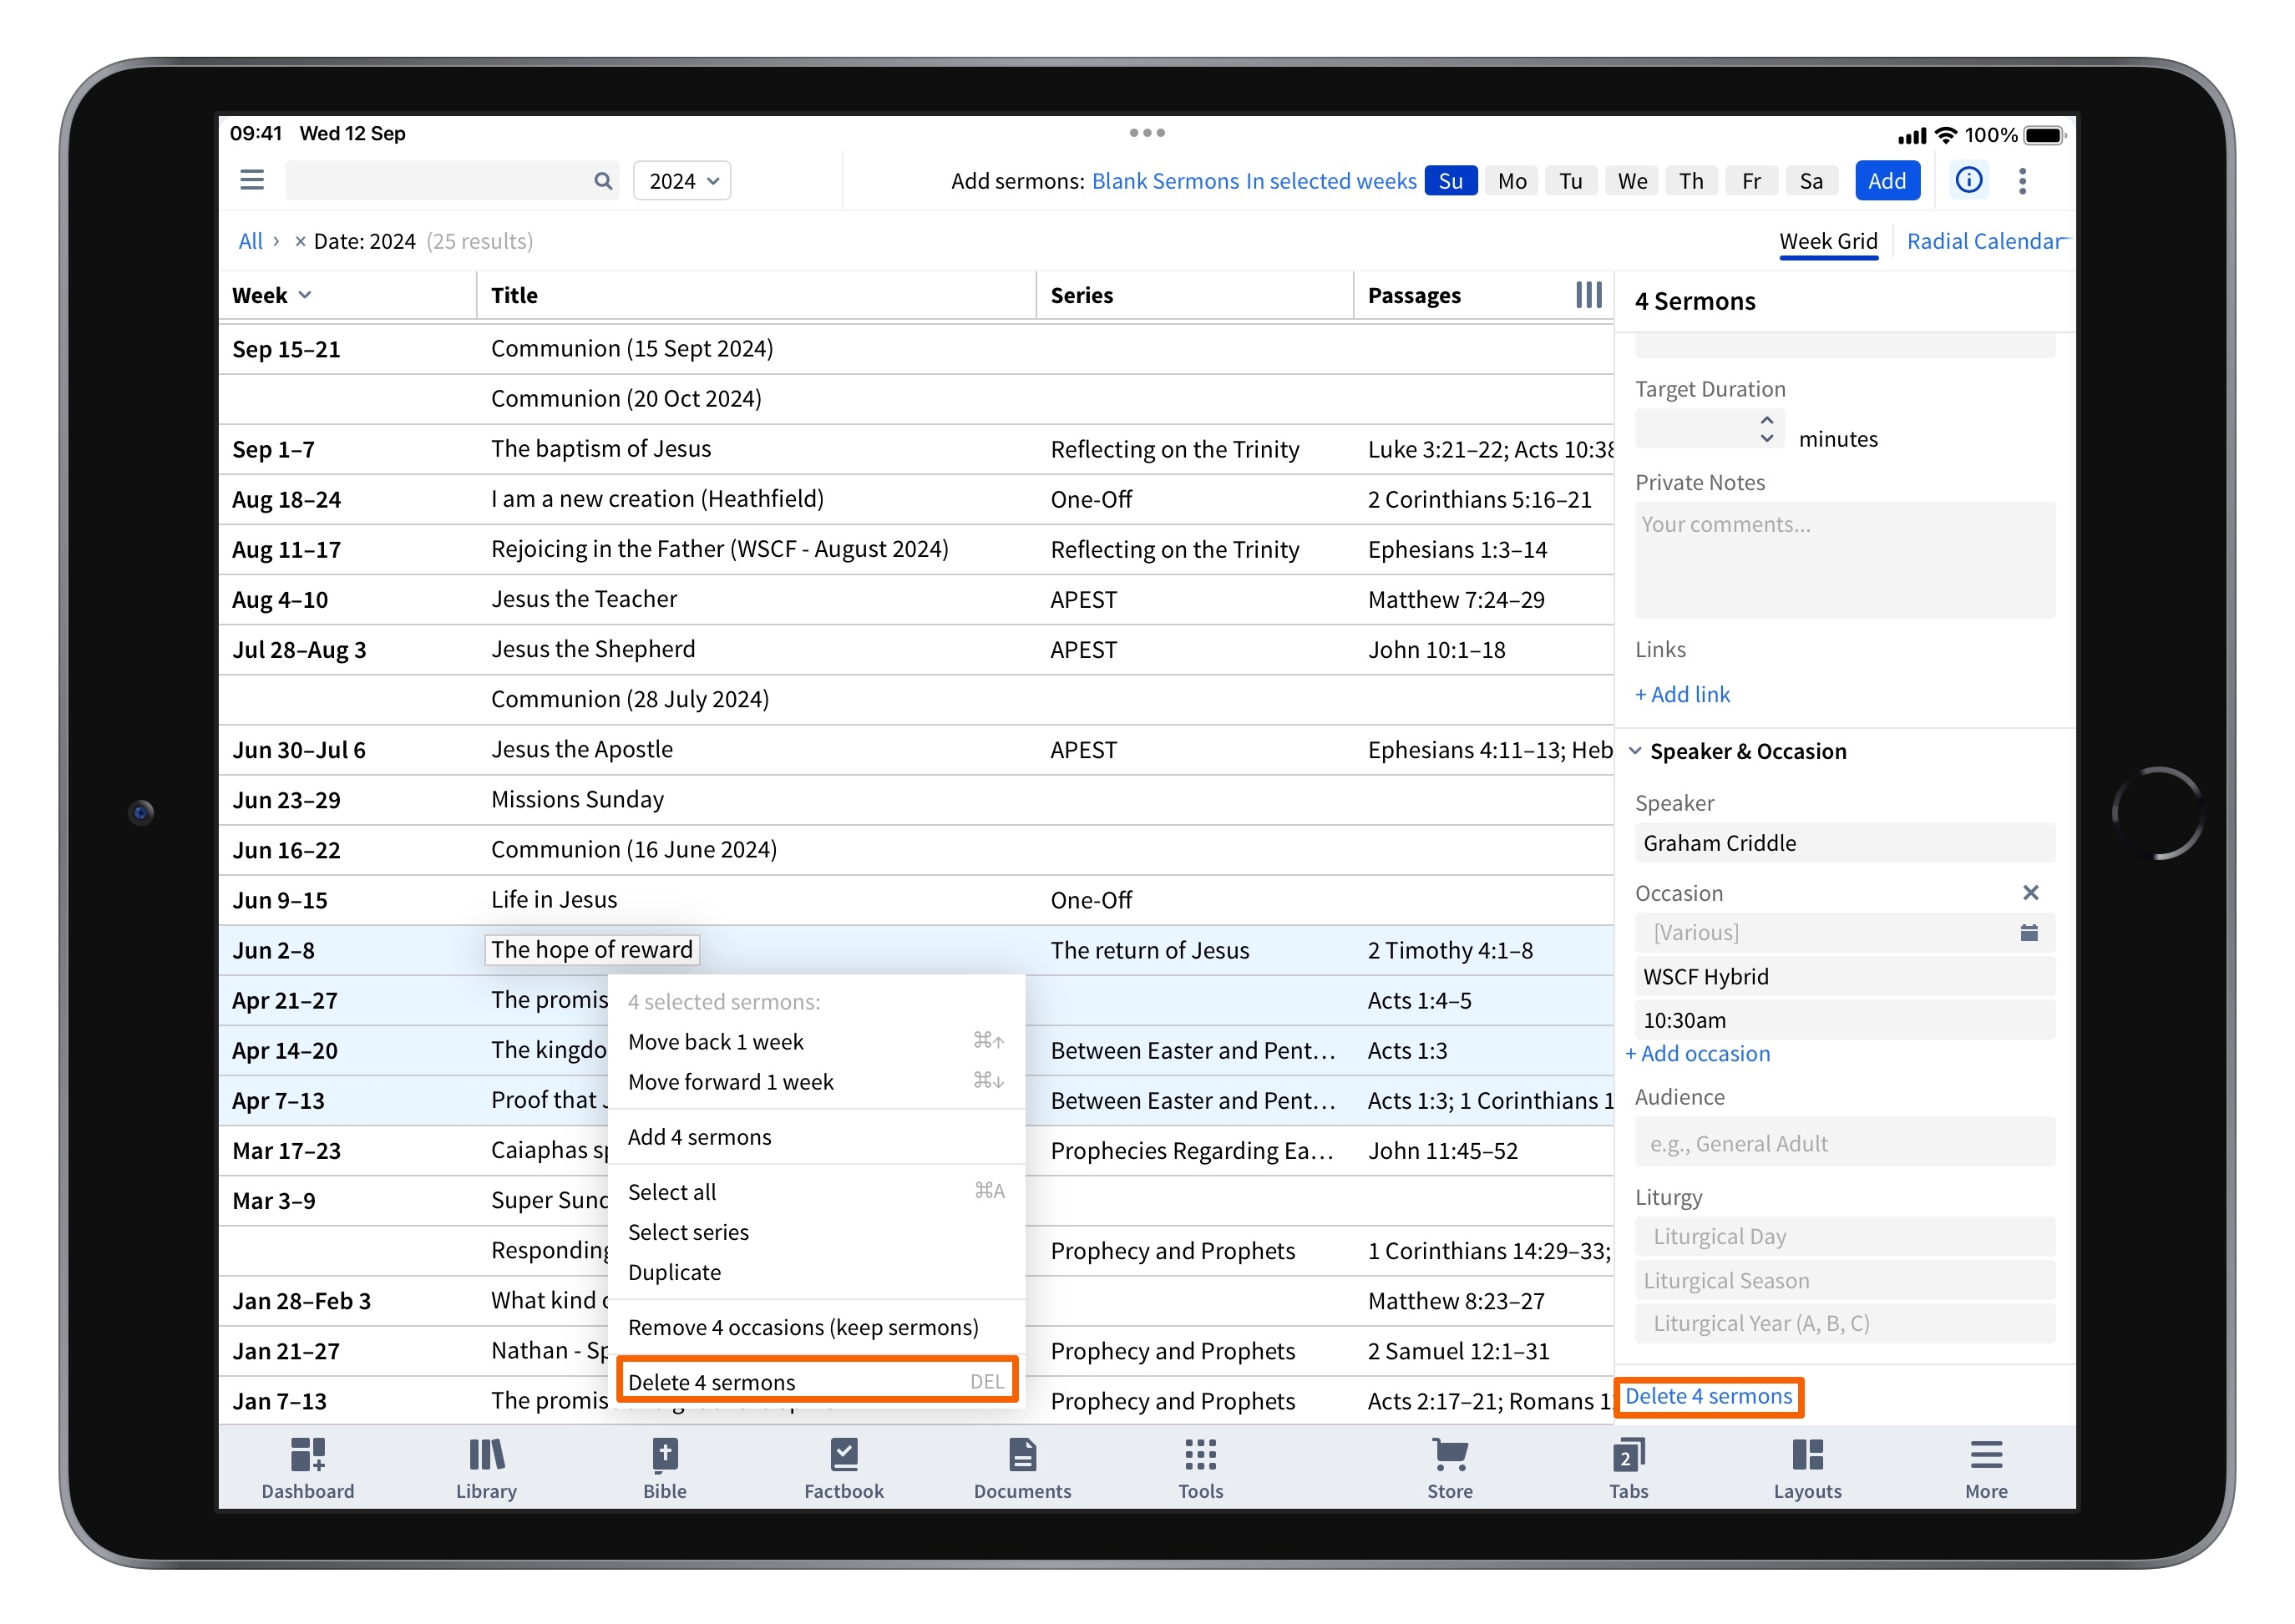This screenshot has height=1624, width=2295.
Task: Open the info panel icon
Action: coord(1968,181)
